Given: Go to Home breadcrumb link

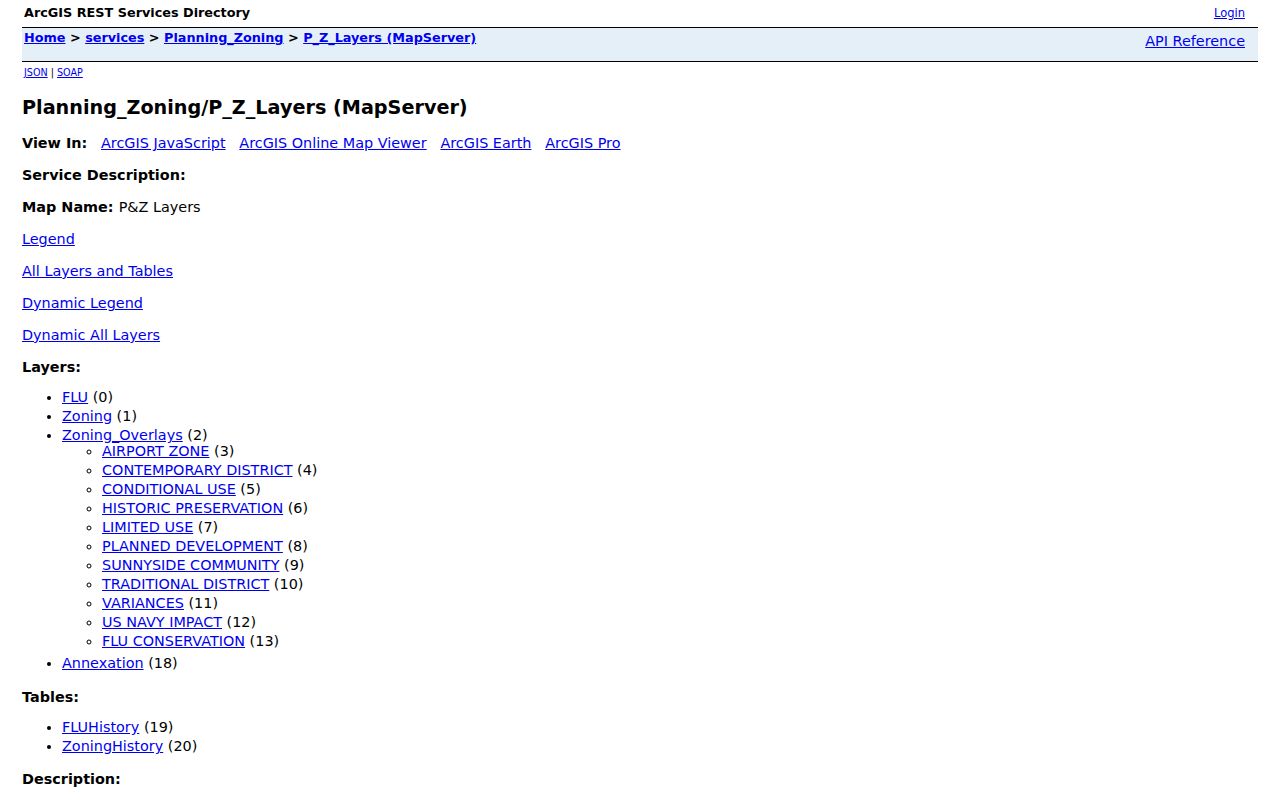Looking at the screenshot, I should (x=45, y=38).
